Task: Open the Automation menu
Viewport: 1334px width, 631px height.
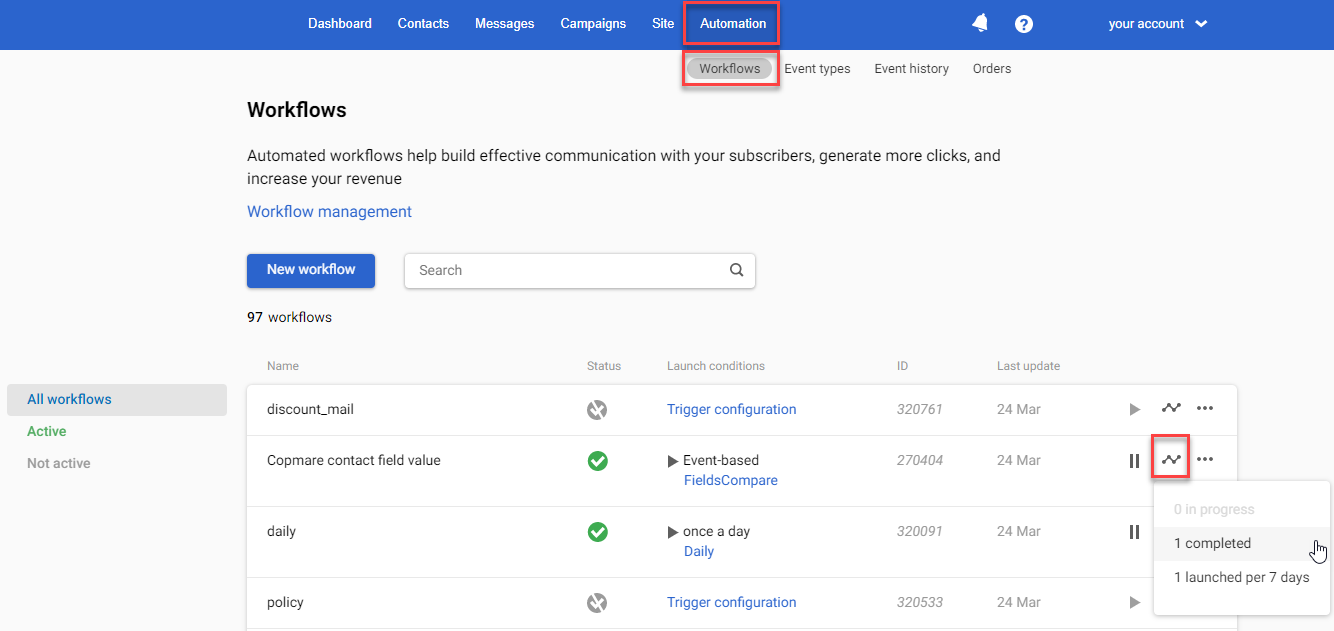Action: [x=732, y=24]
